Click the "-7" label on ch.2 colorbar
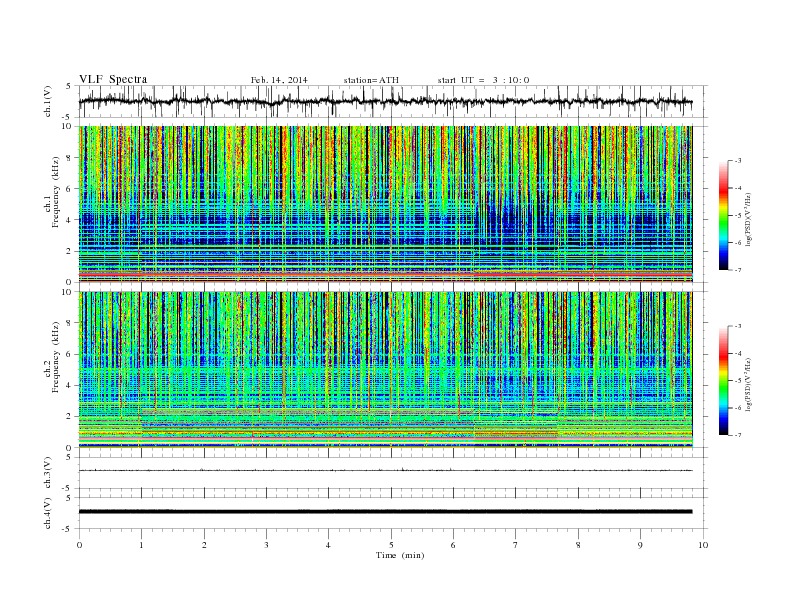Image resolution: width=792 pixels, height=612 pixels. tap(738, 435)
